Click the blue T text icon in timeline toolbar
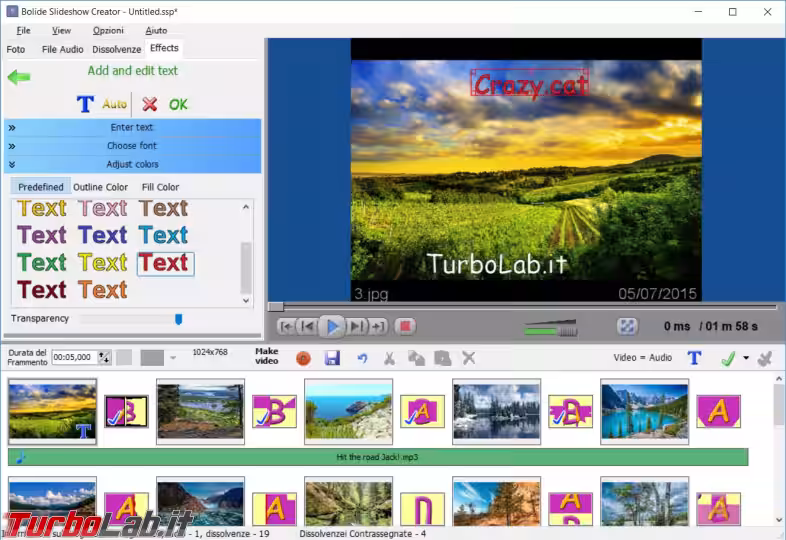 (694, 358)
